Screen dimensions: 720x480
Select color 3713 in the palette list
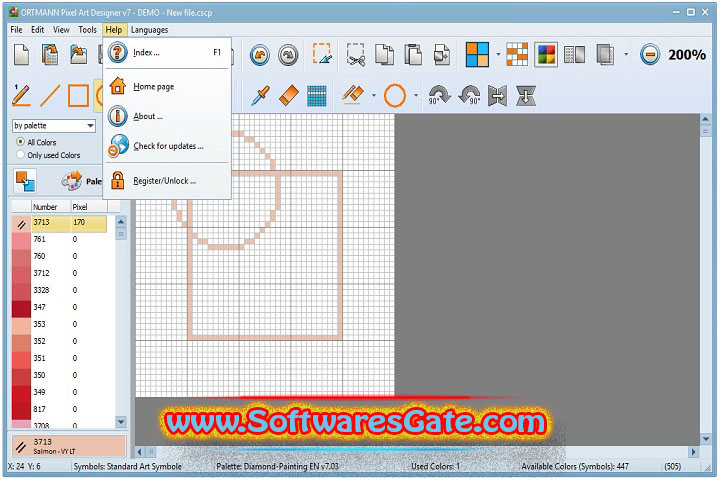click(x=59, y=222)
